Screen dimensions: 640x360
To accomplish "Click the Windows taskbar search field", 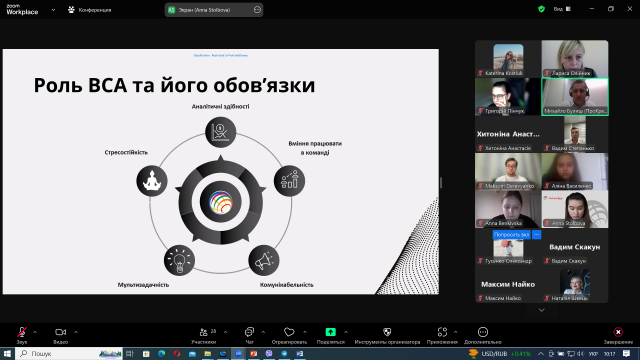I will 69,353.
